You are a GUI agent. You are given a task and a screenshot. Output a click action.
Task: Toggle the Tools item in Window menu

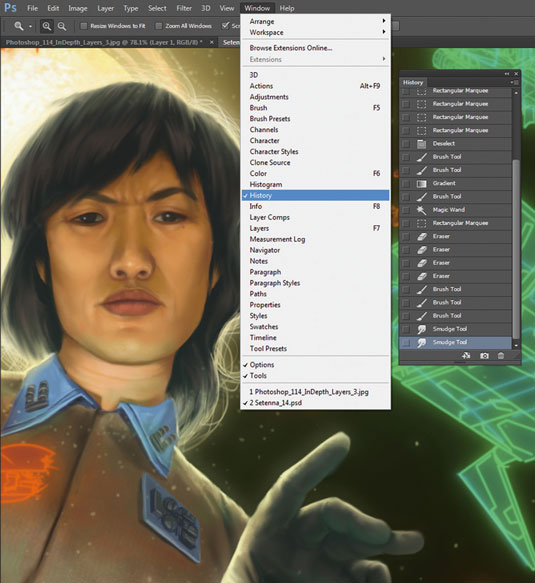315,376
